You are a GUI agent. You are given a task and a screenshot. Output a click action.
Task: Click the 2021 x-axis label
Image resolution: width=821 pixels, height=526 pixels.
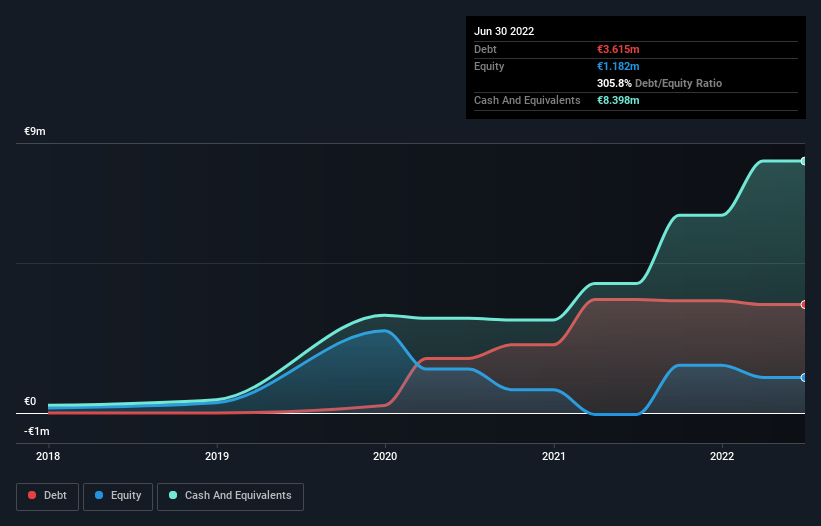(x=553, y=456)
